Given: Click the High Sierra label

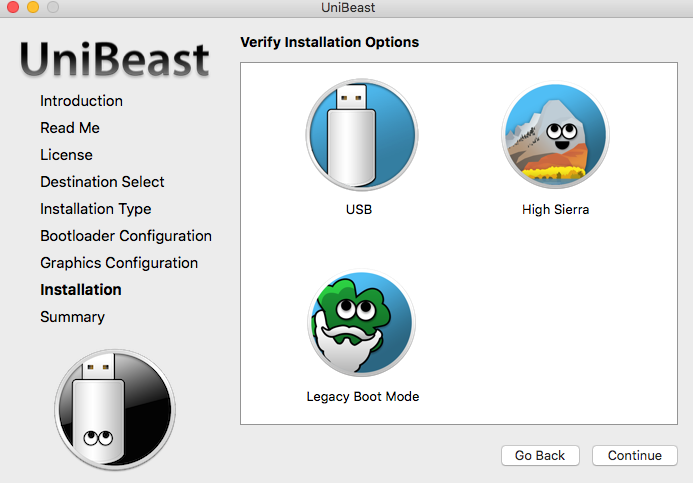Looking at the screenshot, I should coord(555,210).
